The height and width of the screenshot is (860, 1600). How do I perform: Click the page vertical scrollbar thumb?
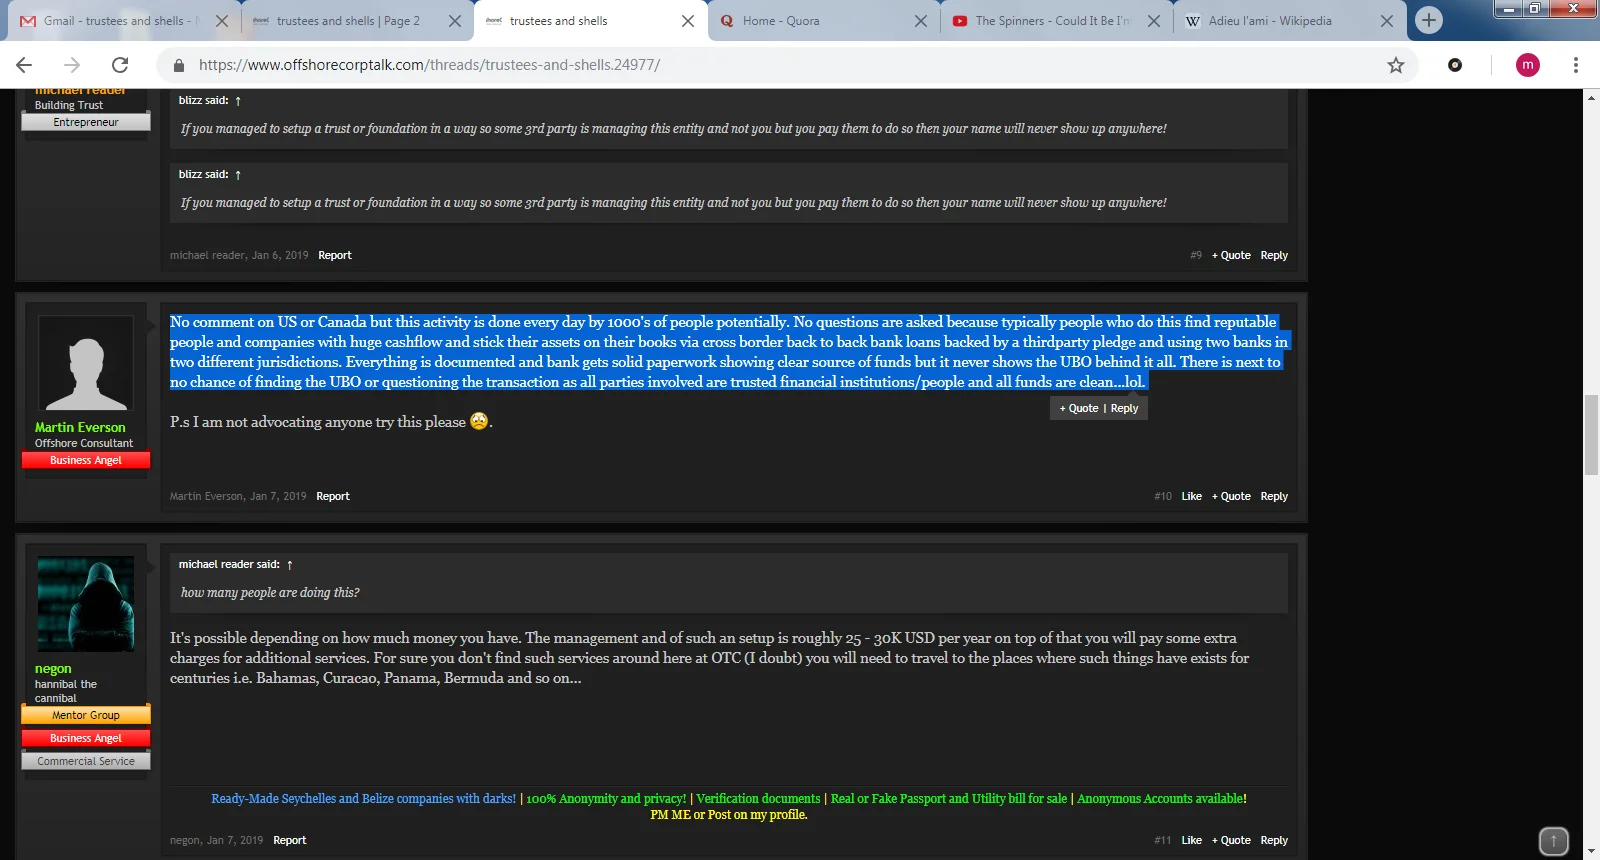click(1592, 435)
